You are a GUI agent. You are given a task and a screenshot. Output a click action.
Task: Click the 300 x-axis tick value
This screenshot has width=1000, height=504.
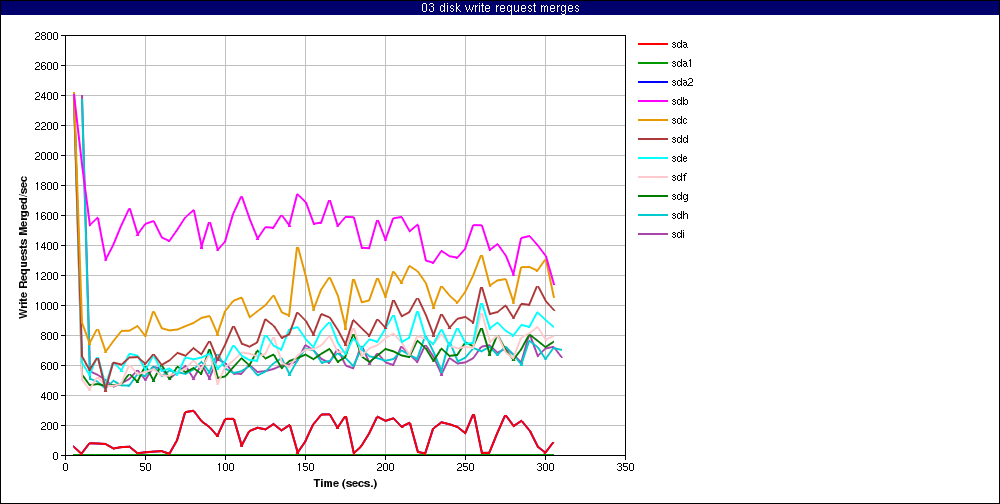545,467
